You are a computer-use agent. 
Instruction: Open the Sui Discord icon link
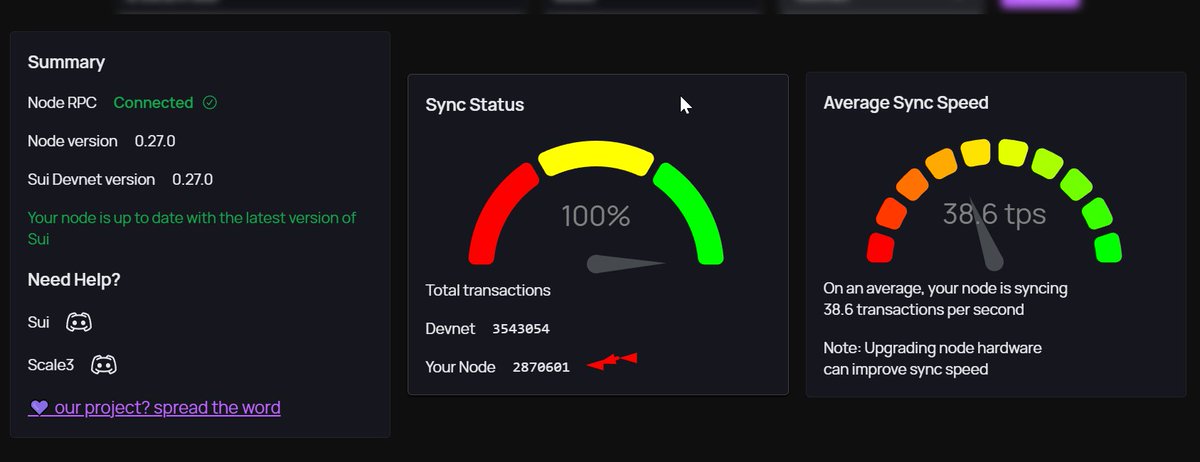[79, 322]
